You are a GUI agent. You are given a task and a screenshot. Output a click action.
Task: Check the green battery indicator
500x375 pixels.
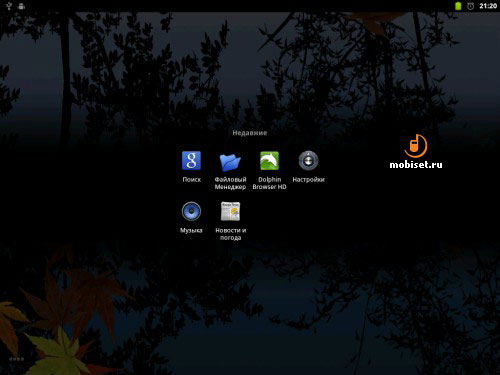[458, 6]
